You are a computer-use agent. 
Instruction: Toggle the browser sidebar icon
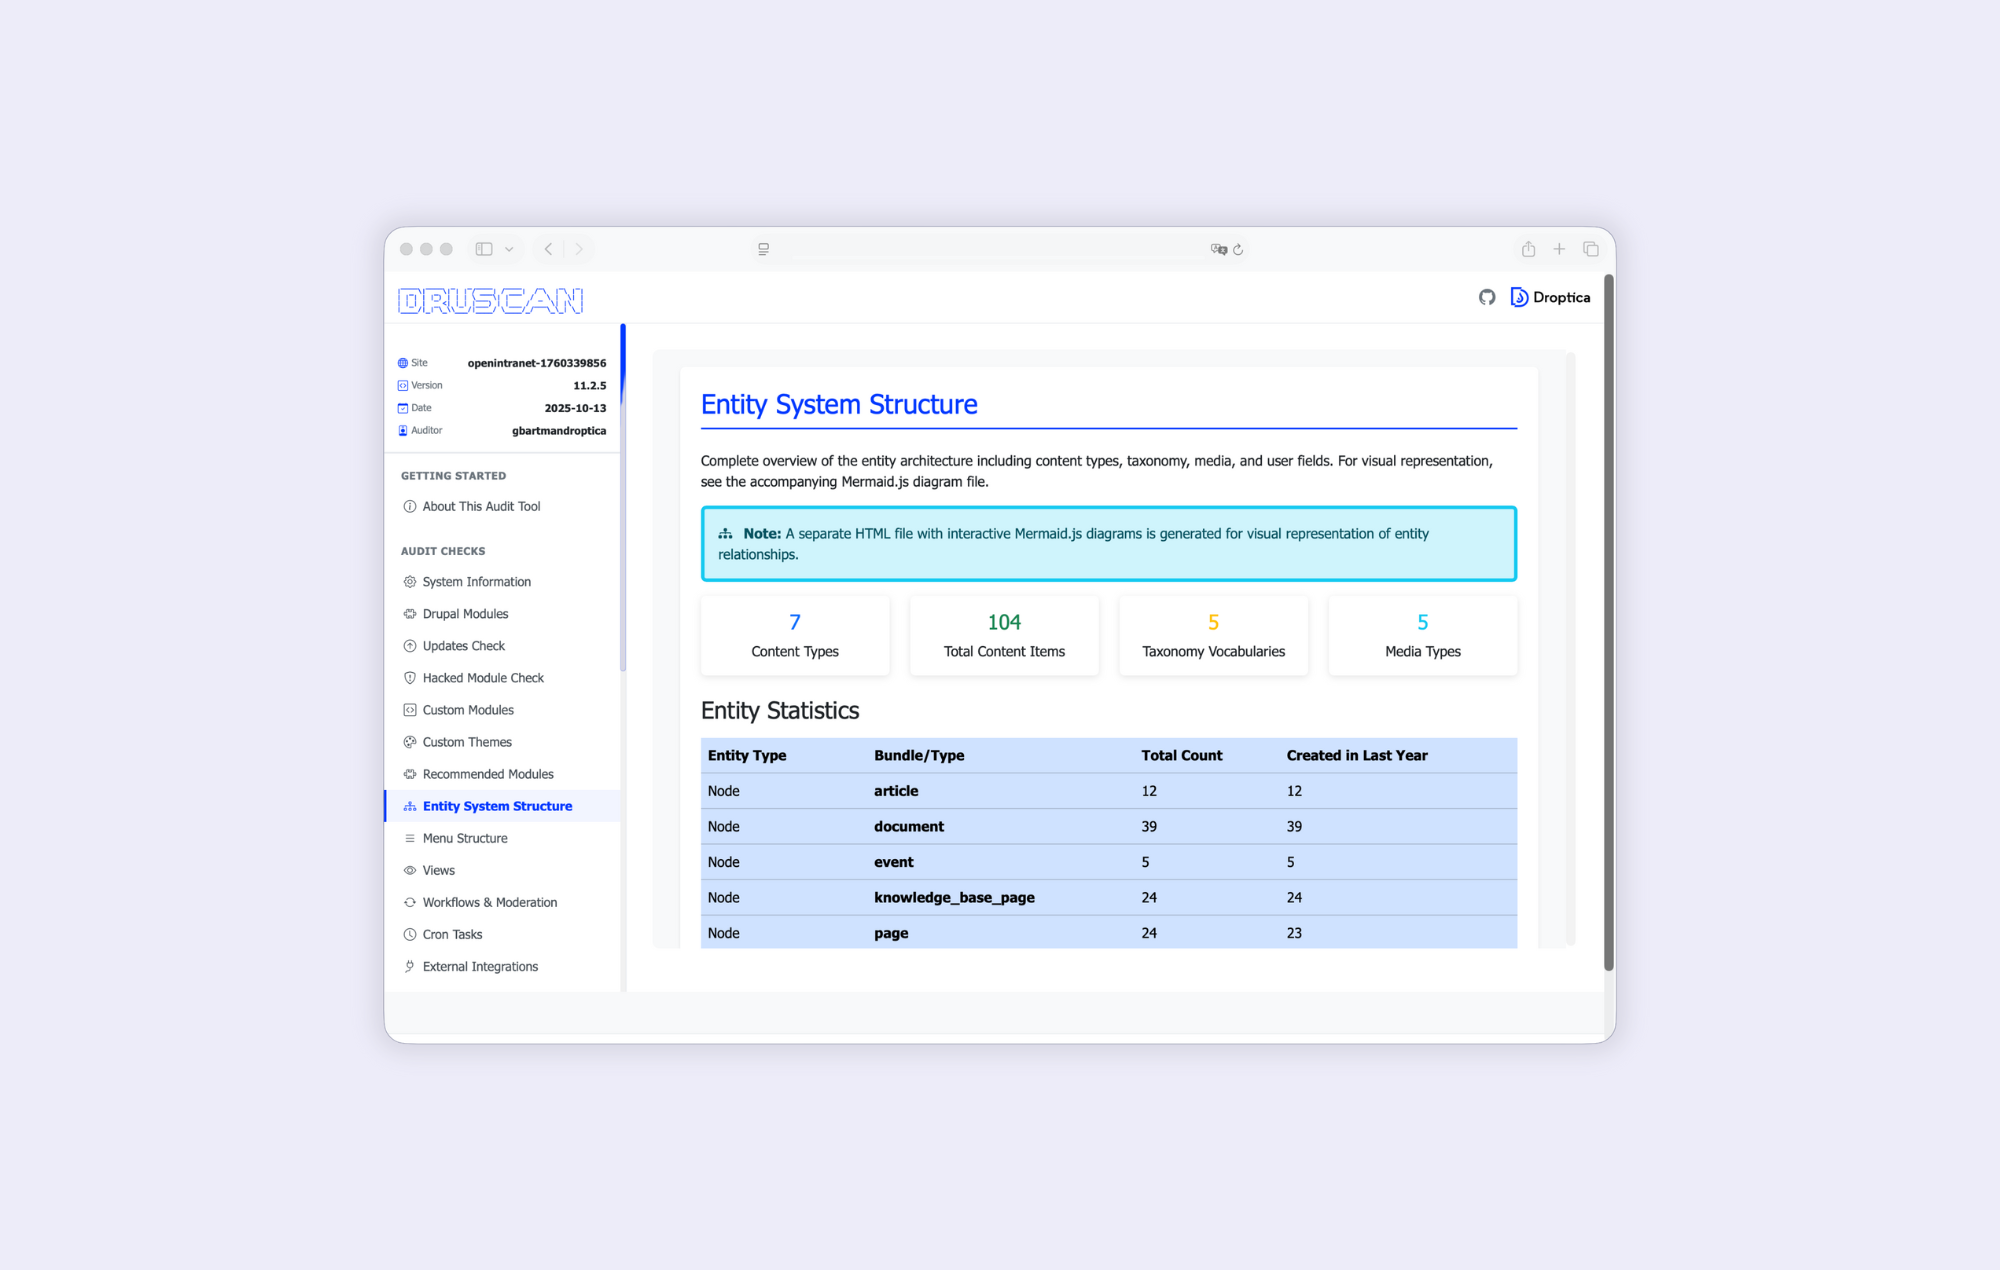tap(484, 249)
